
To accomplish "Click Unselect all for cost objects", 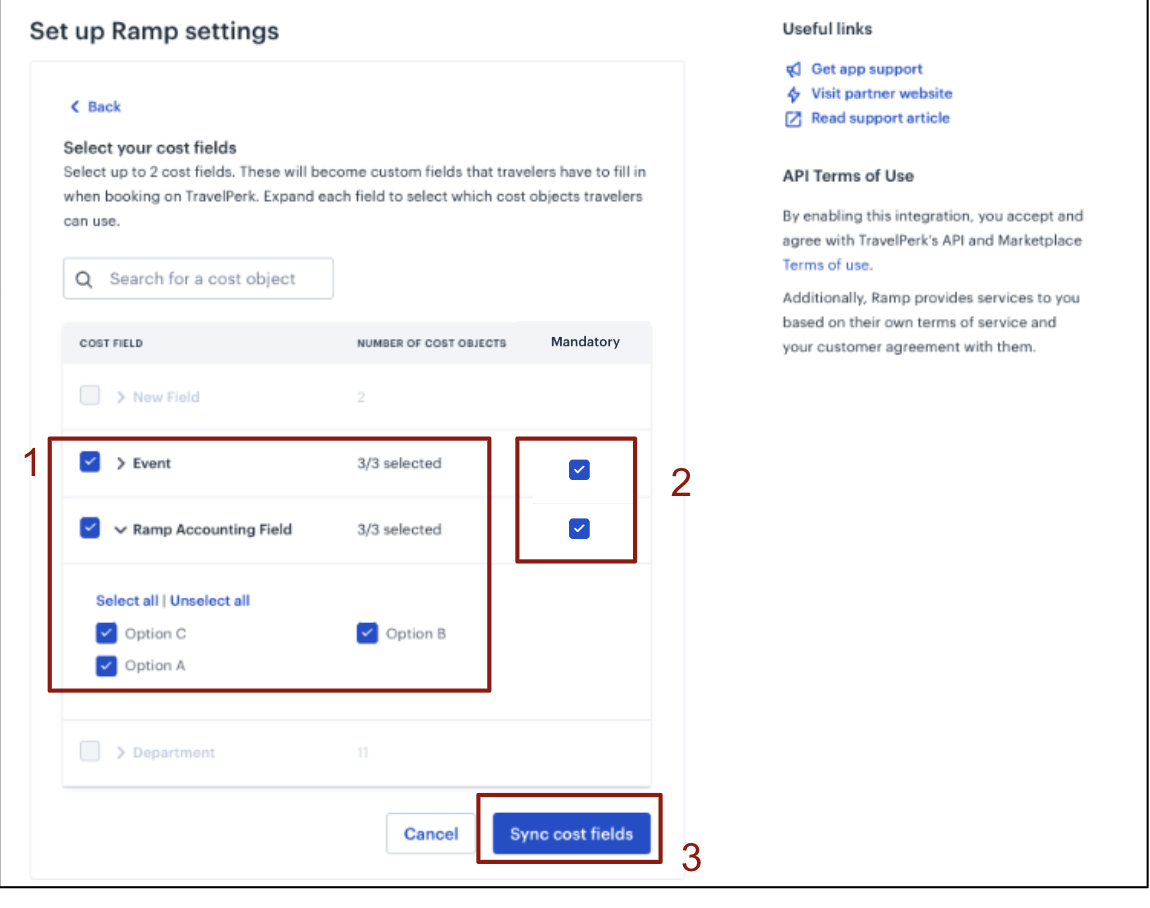I will point(210,601).
